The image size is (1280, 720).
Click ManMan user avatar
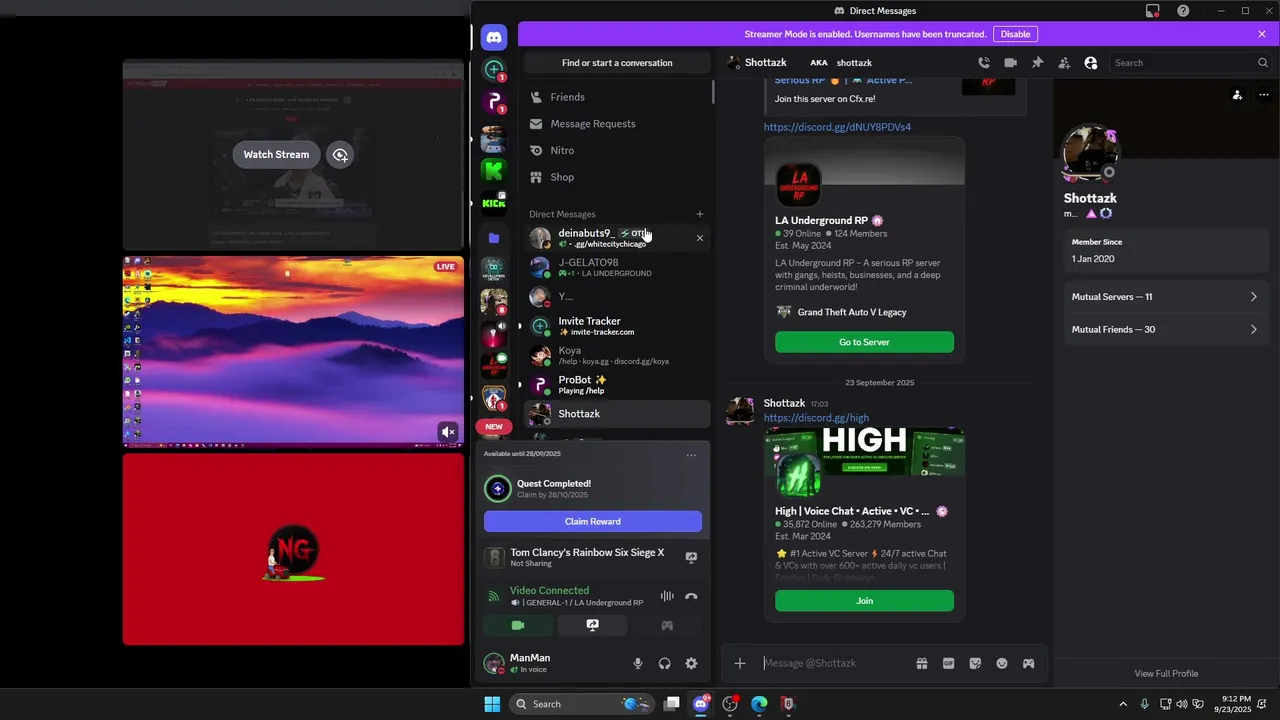[494, 663]
